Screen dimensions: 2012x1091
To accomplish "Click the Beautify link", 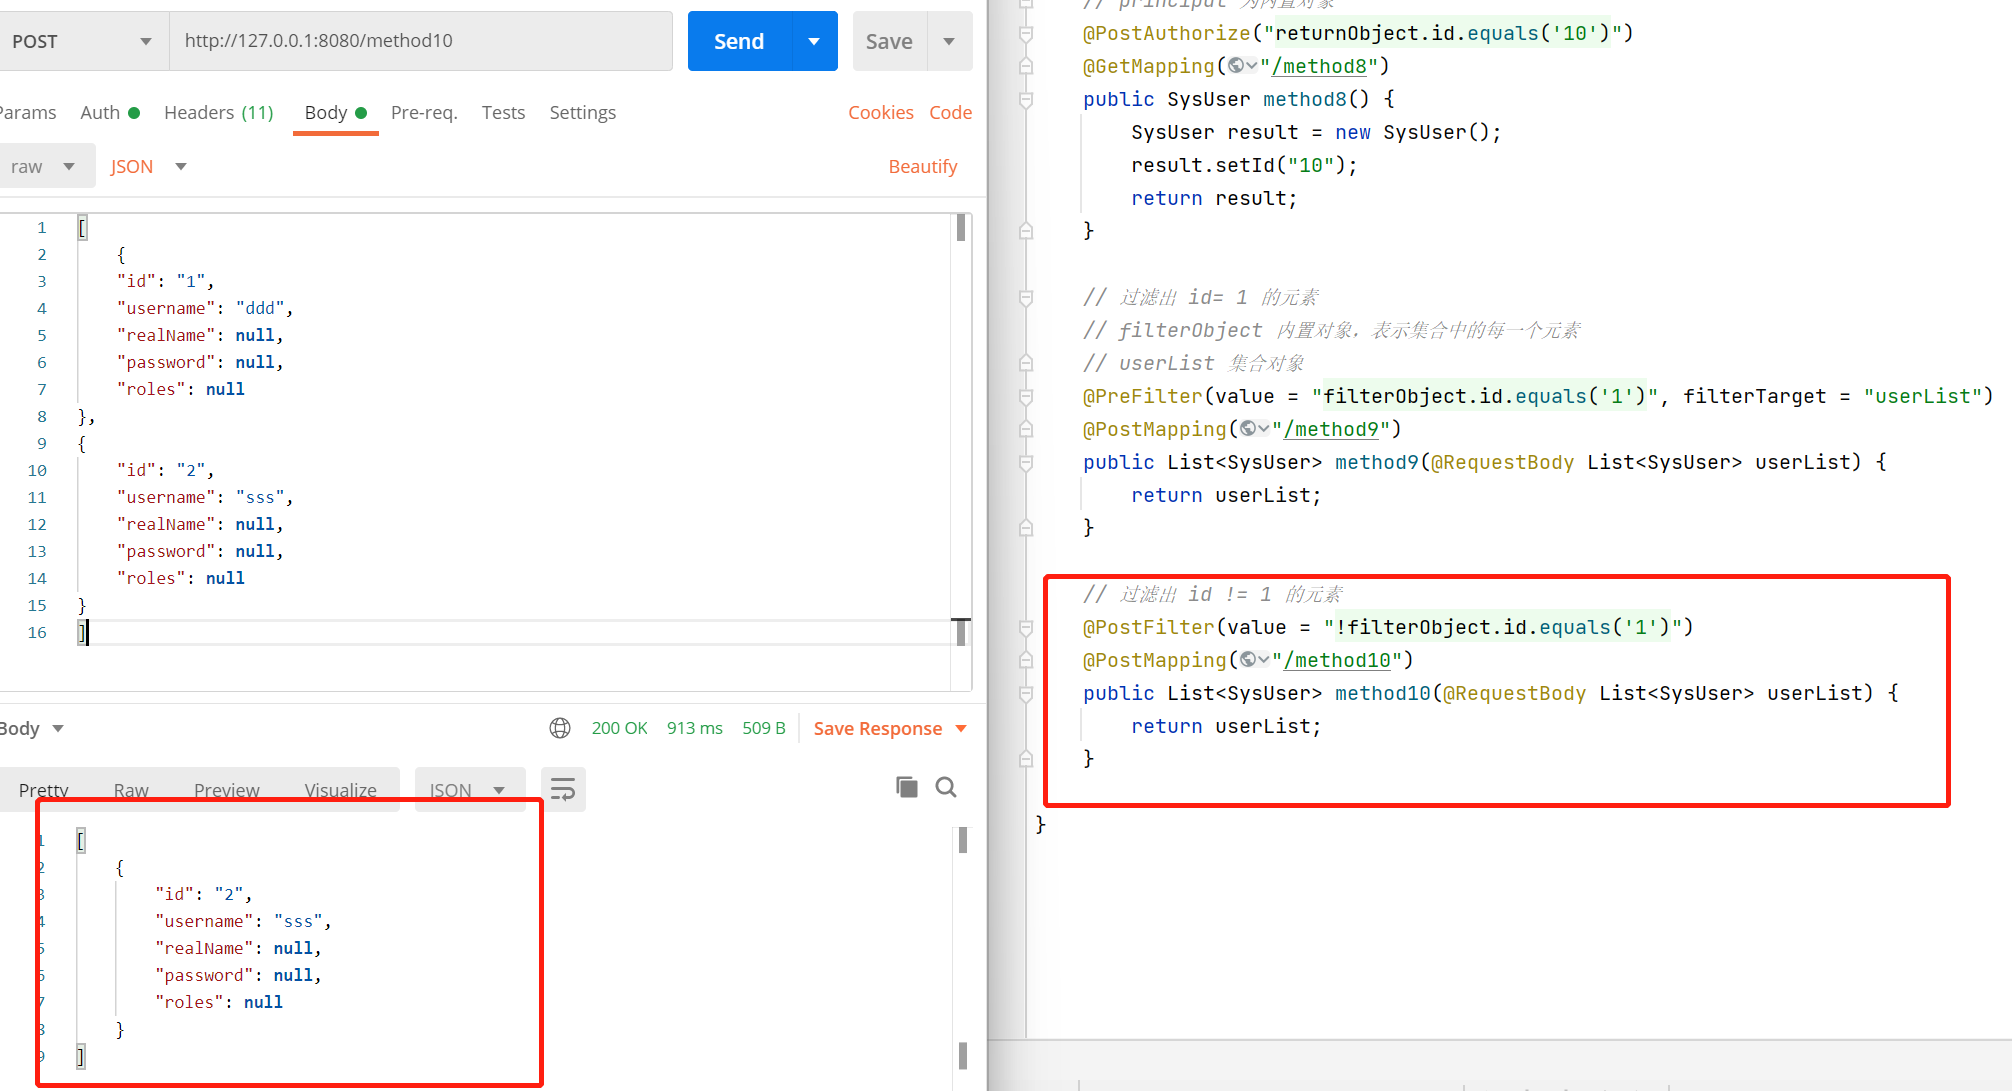I will click(922, 166).
